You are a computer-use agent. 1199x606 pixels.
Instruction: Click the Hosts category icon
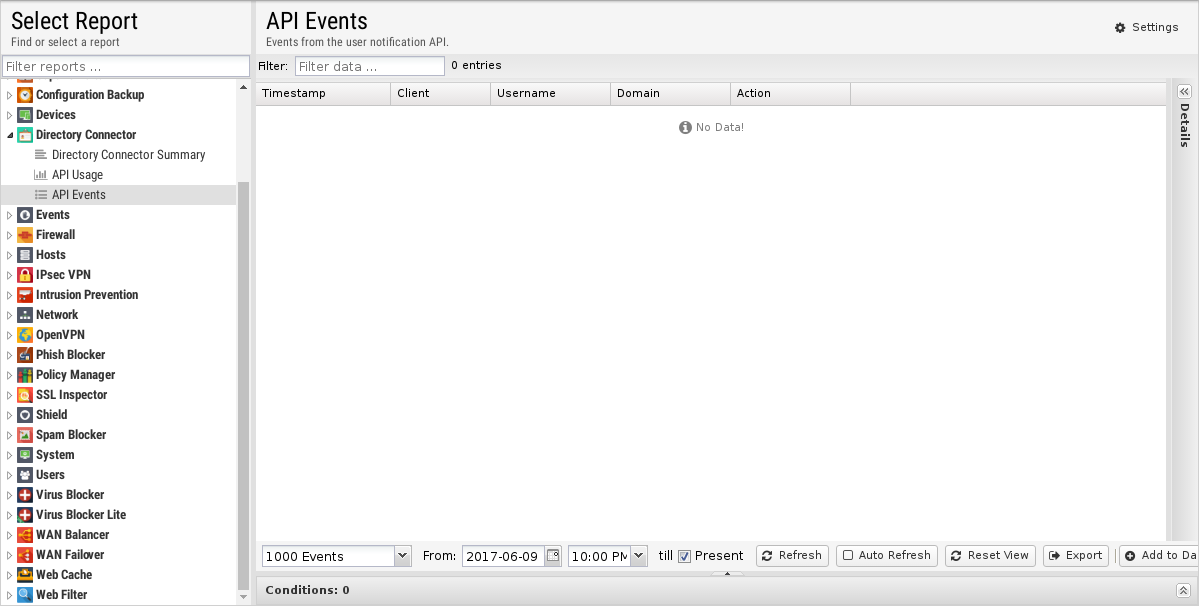(25, 254)
